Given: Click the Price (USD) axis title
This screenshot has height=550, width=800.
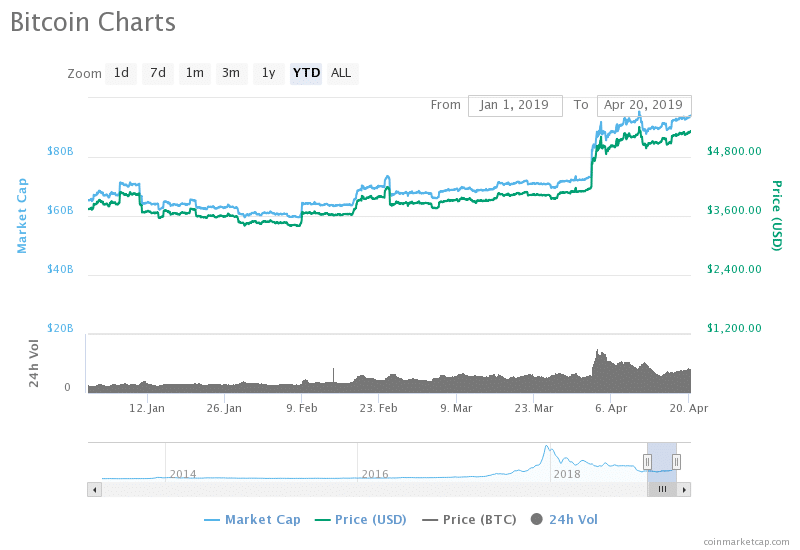Looking at the screenshot, I should tap(777, 216).
